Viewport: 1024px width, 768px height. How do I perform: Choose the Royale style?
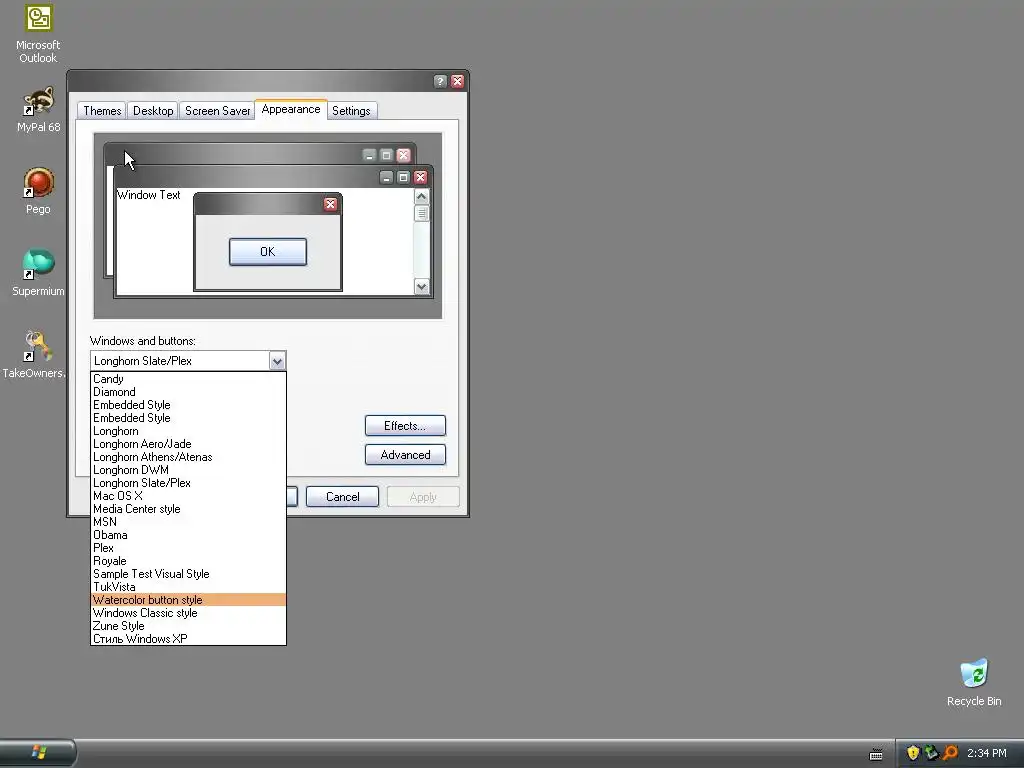[188, 561]
